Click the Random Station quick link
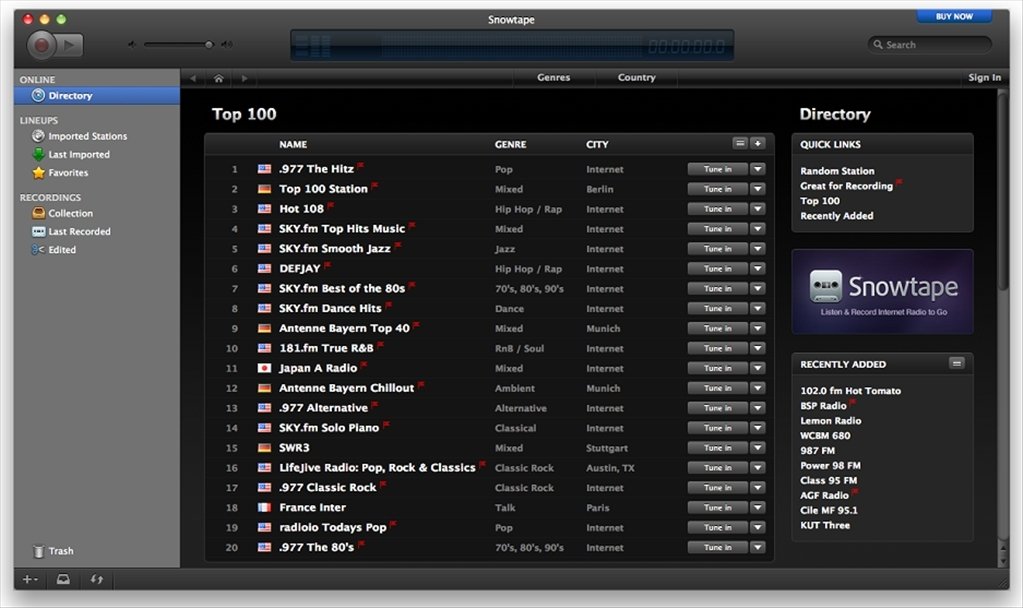 837,171
